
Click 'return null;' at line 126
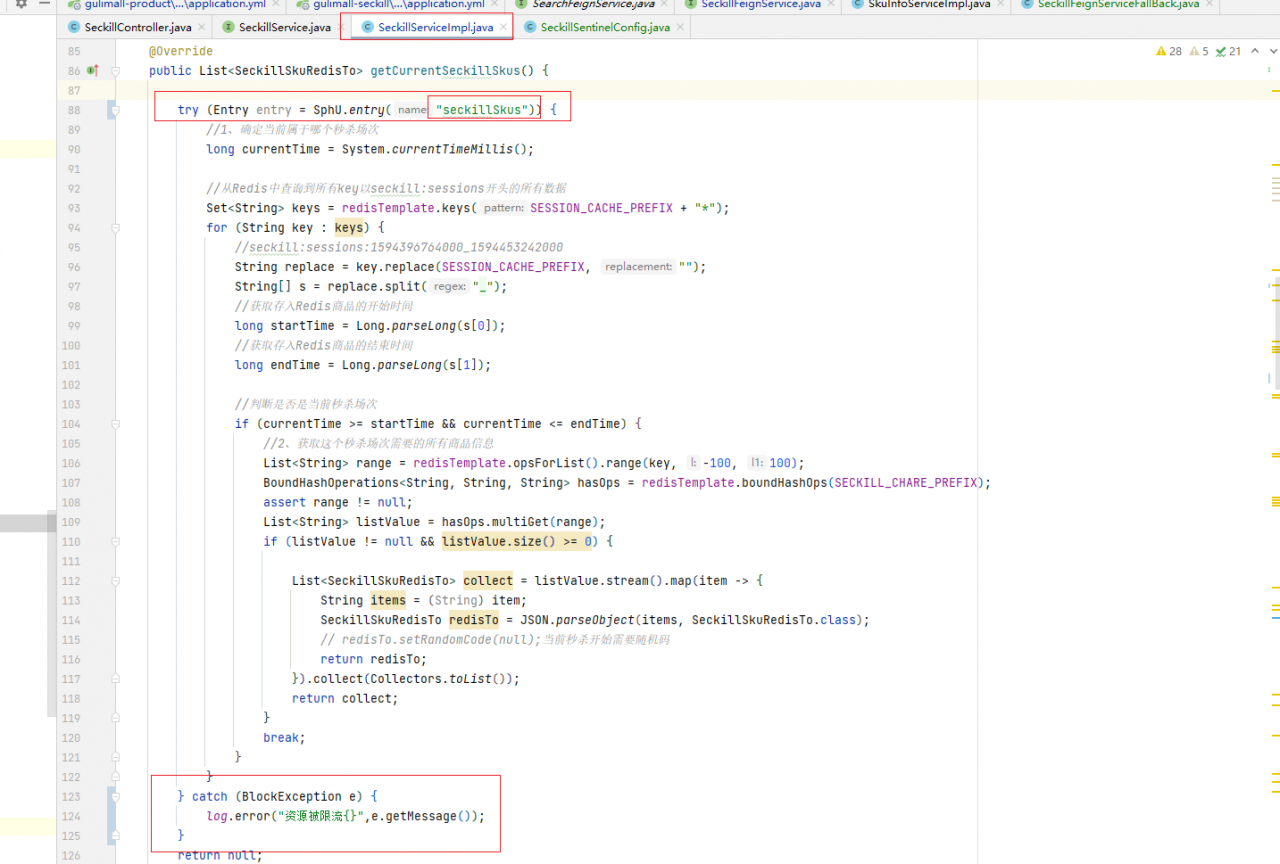coord(220,855)
